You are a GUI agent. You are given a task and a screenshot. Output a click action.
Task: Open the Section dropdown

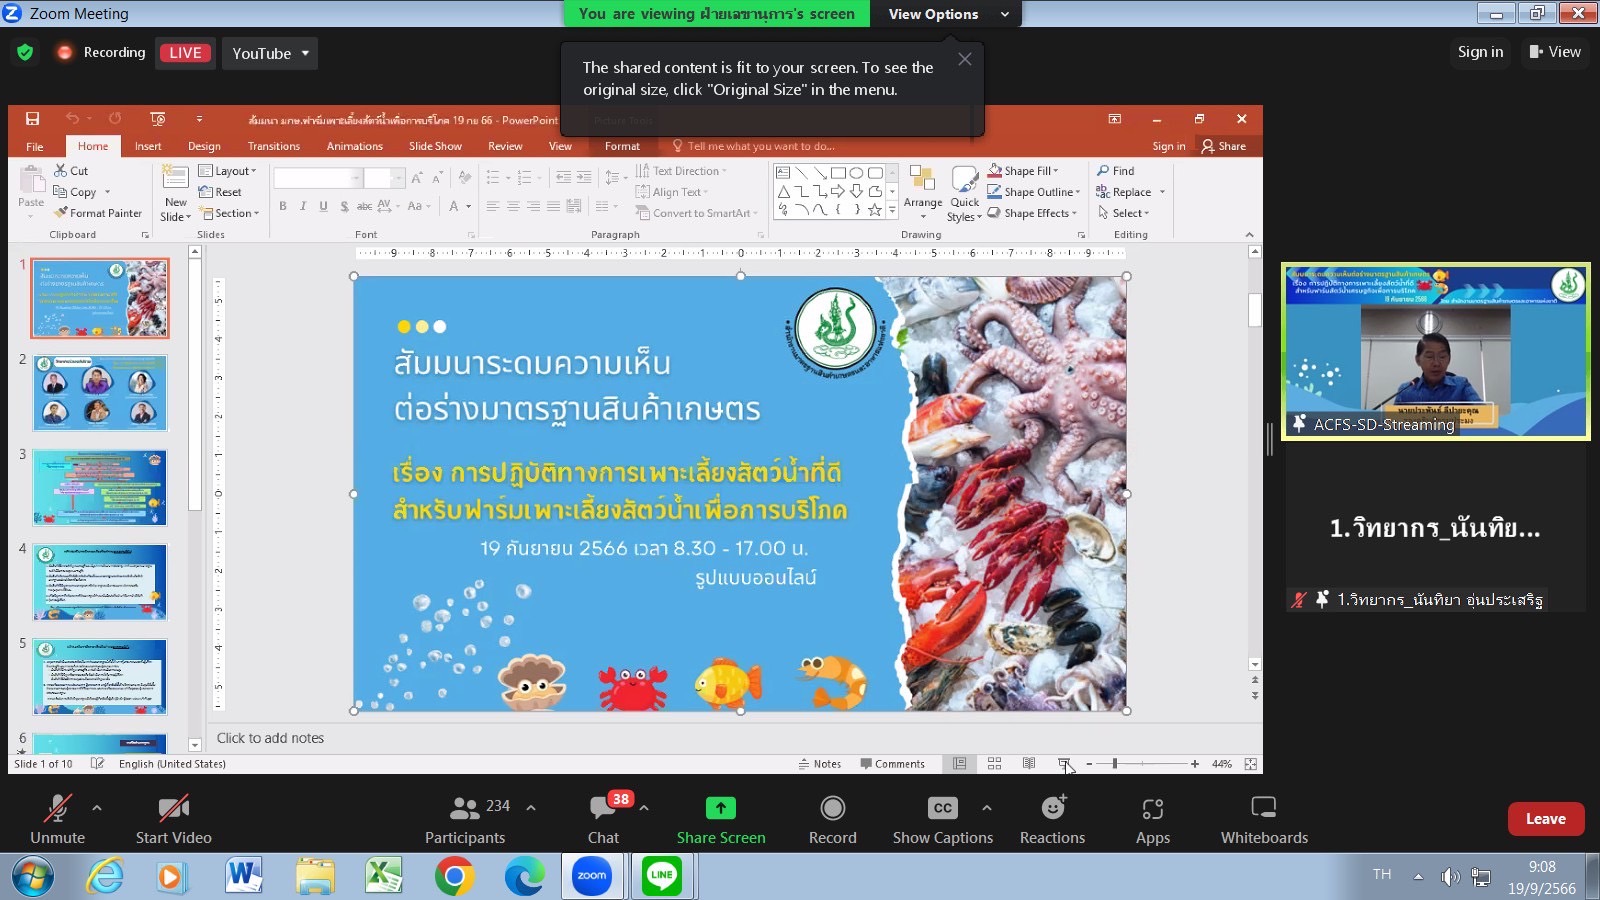(229, 213)
